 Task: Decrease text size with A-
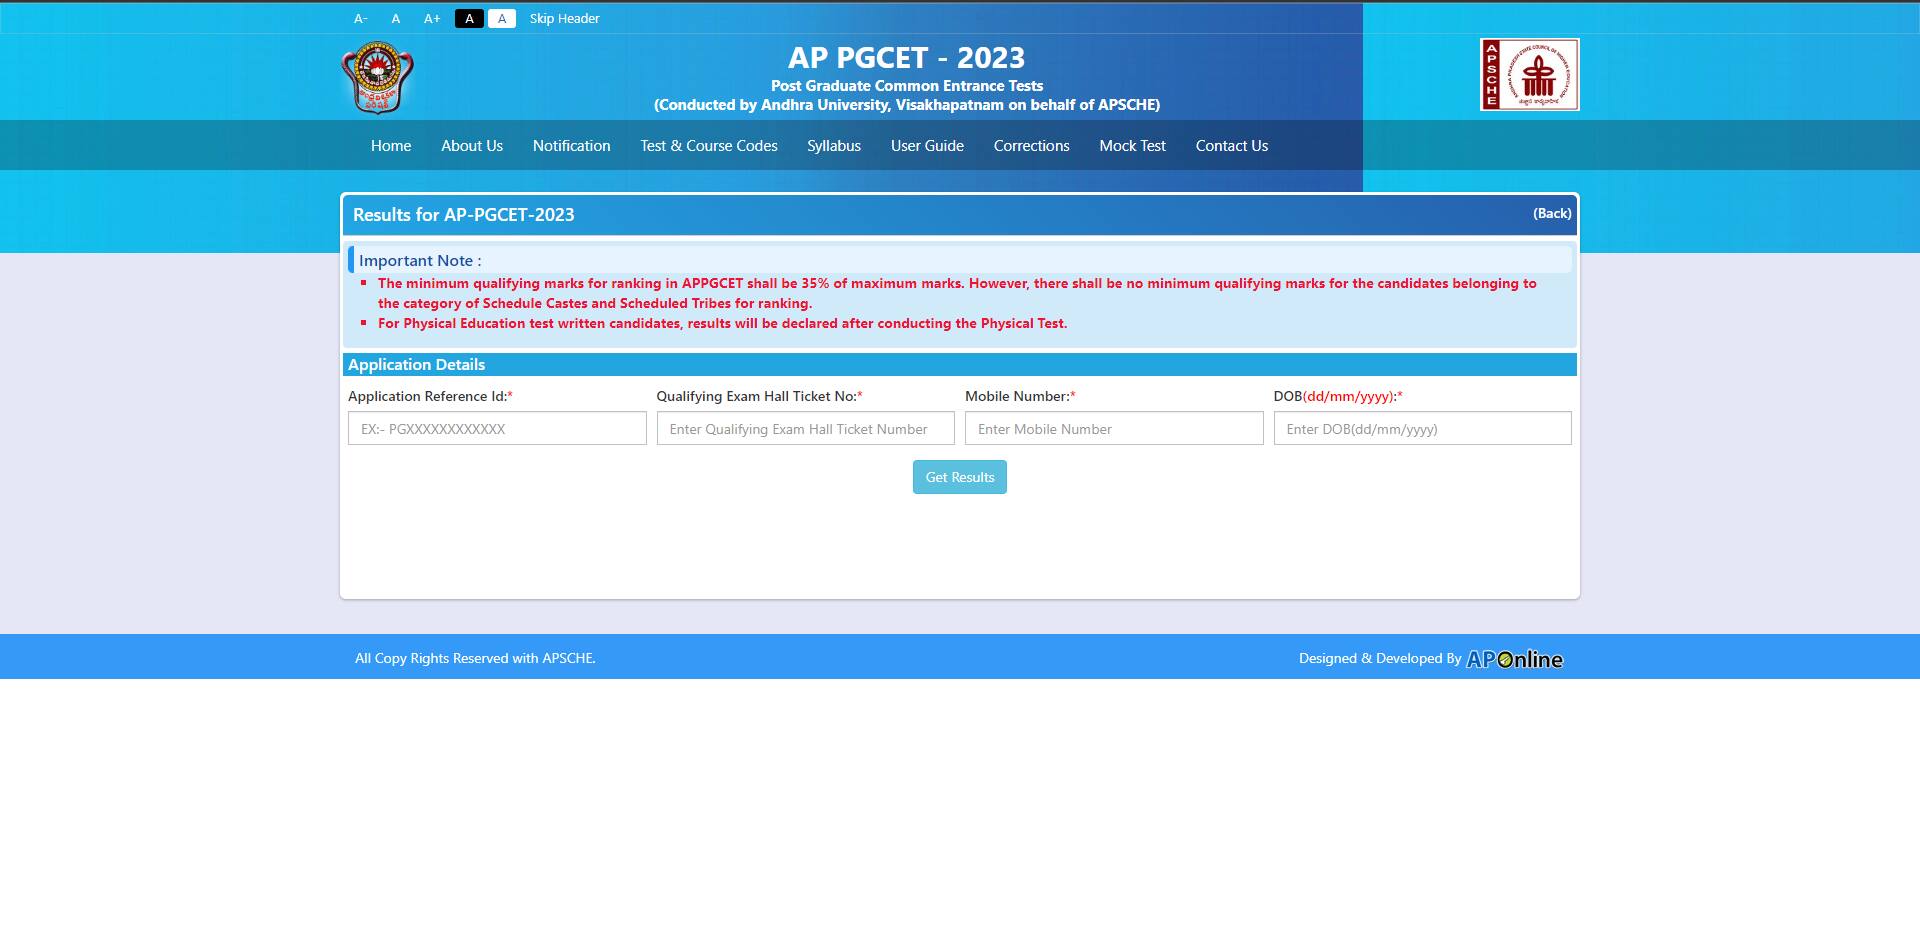[361, 18]
